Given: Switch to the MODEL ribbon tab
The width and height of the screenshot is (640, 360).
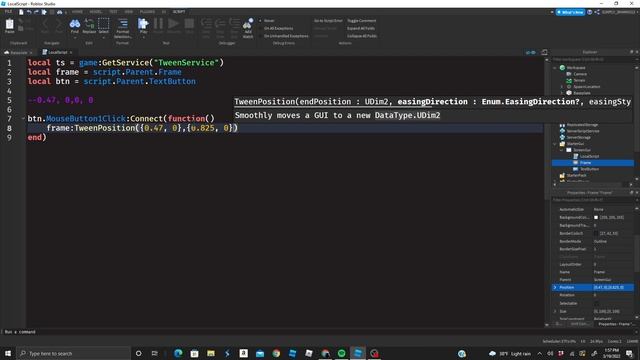Looking at the screenshot, I should pos(96,12).
